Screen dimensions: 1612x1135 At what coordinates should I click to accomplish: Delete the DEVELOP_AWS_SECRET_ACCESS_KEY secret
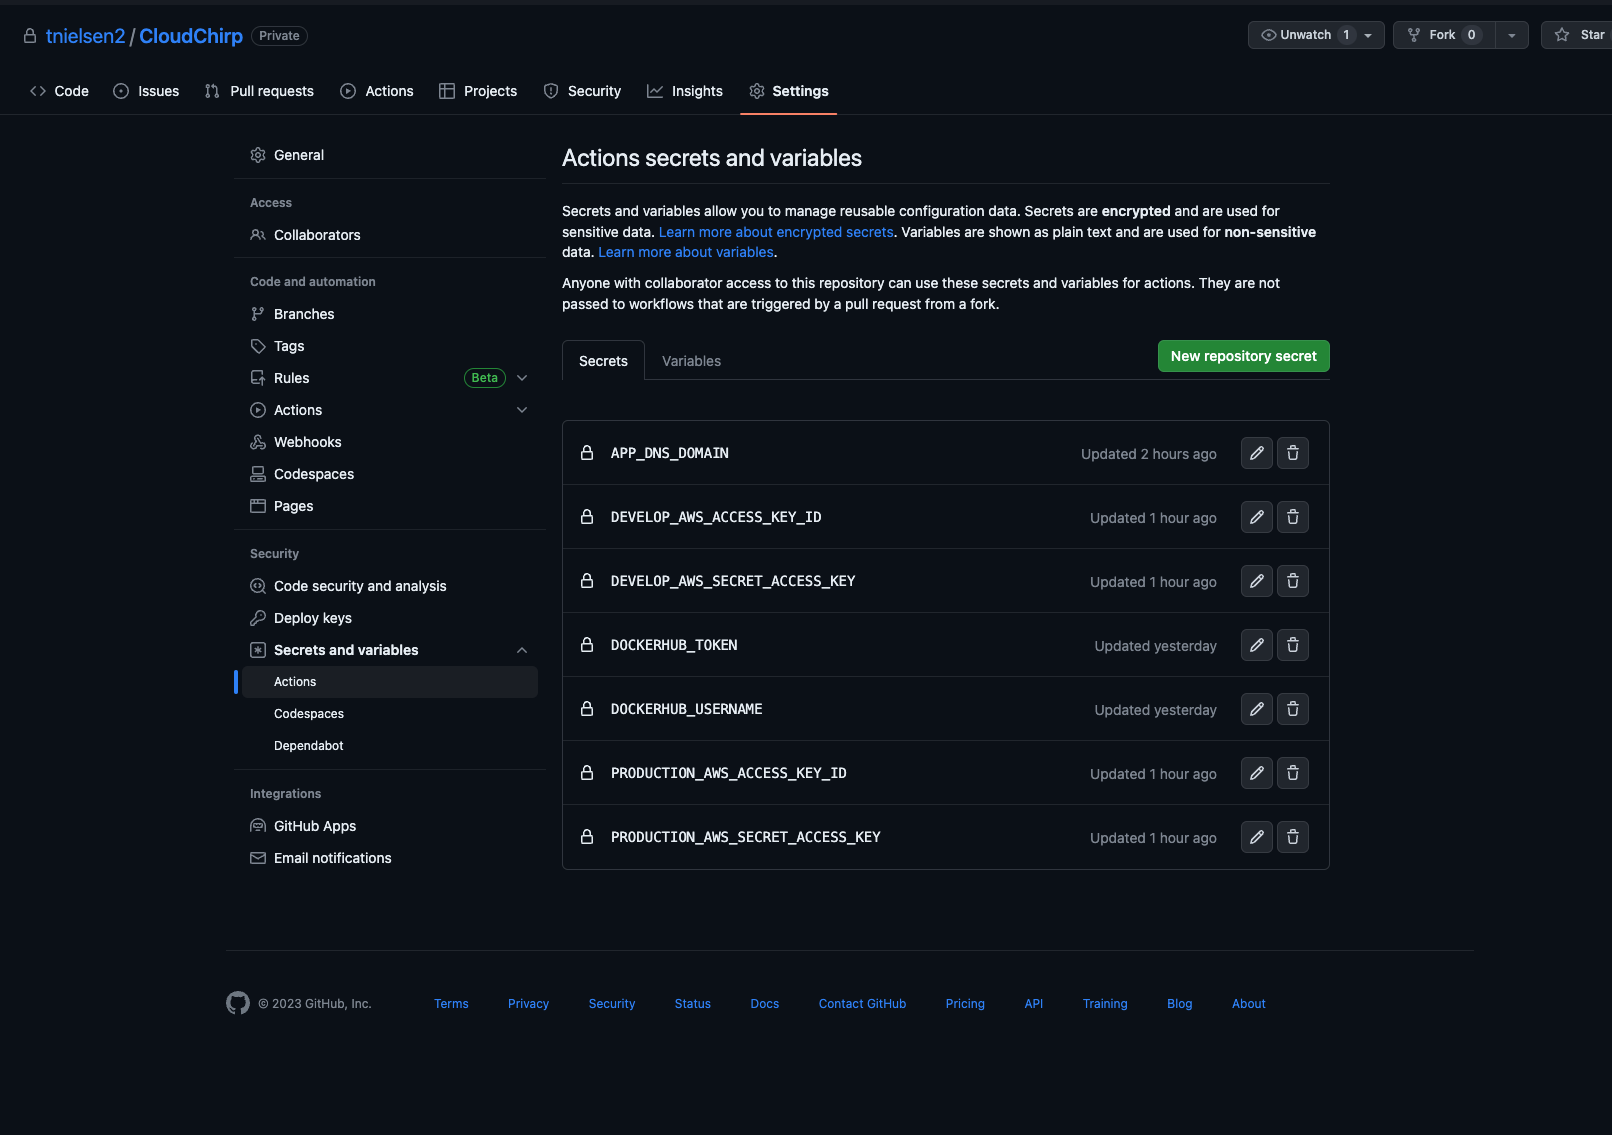coord(1293,581)
